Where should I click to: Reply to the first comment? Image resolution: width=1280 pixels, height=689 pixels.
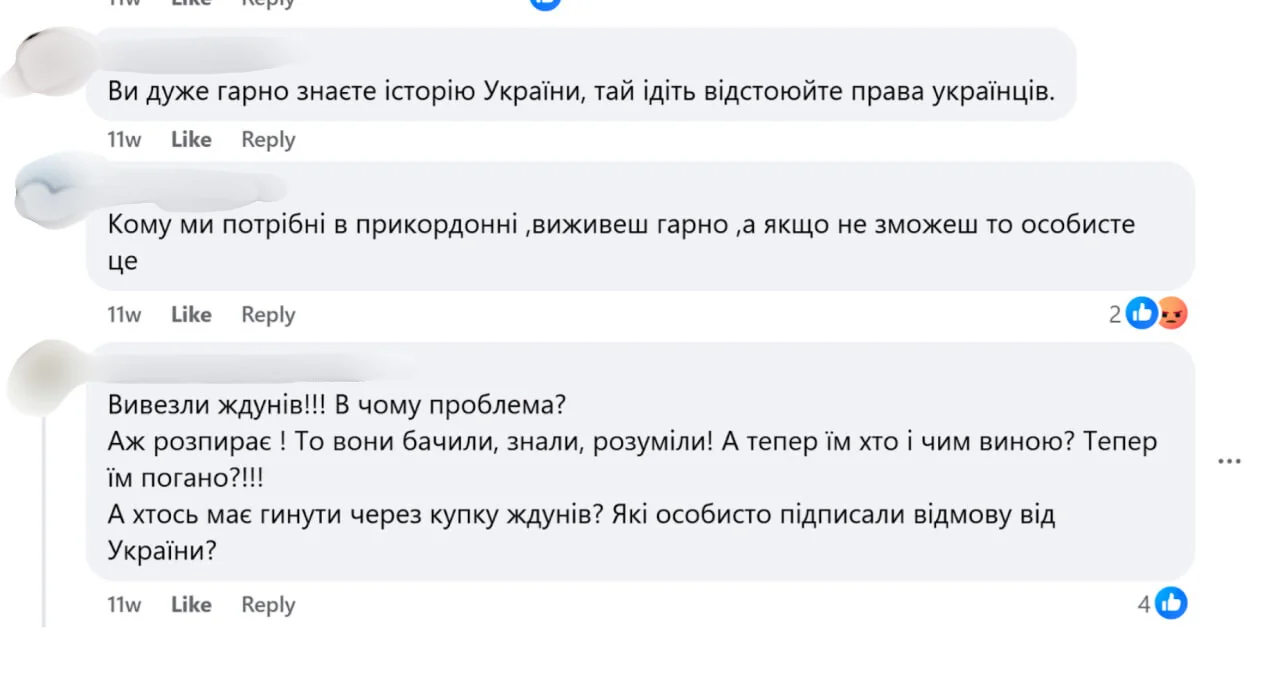(267, 139)
